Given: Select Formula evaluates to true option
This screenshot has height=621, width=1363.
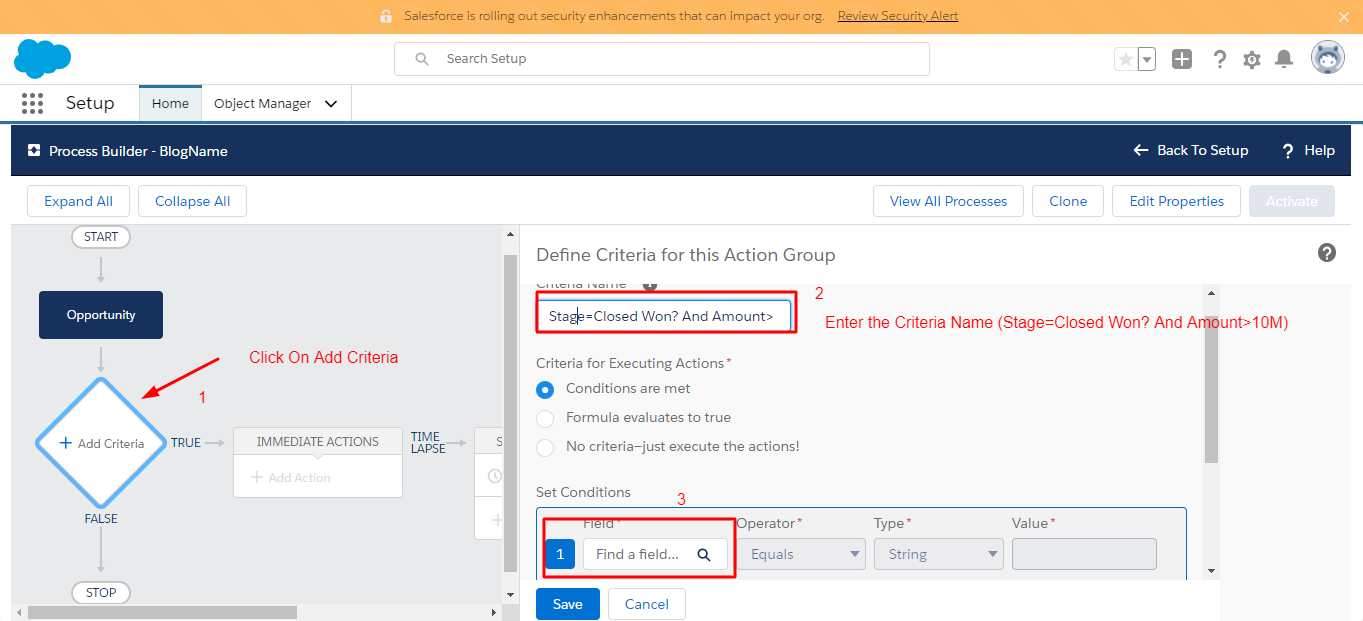Looking at the screenshot, I should pos(545,418).
